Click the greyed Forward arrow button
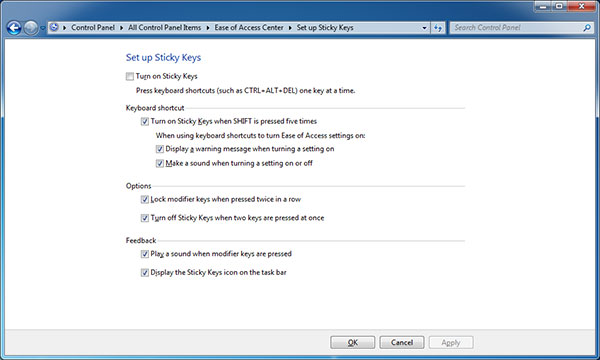The width and height of the screenshot is (600, 360). (x=31, y=28)
